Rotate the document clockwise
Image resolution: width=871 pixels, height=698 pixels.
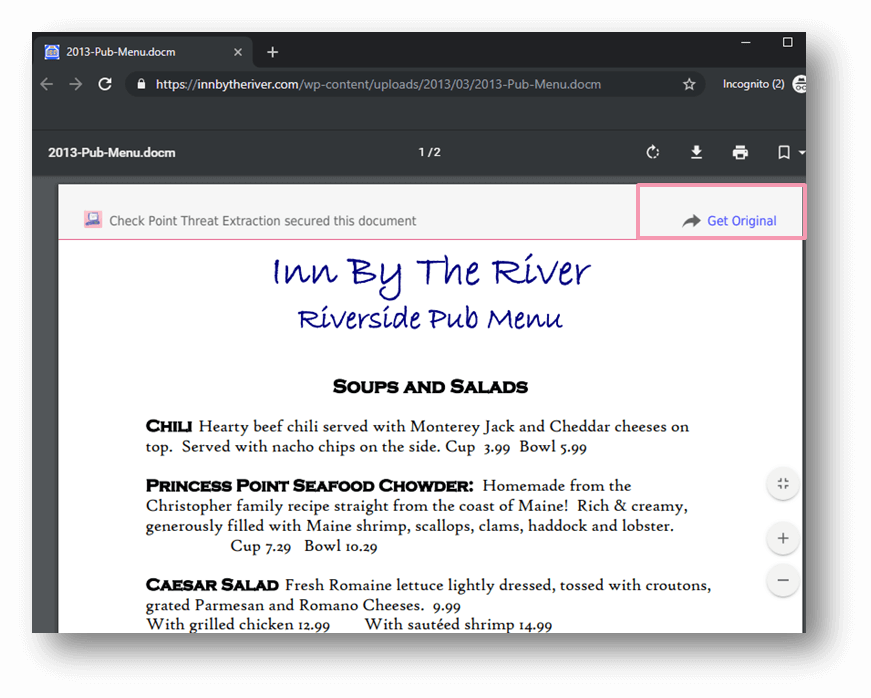coord(653,152)
